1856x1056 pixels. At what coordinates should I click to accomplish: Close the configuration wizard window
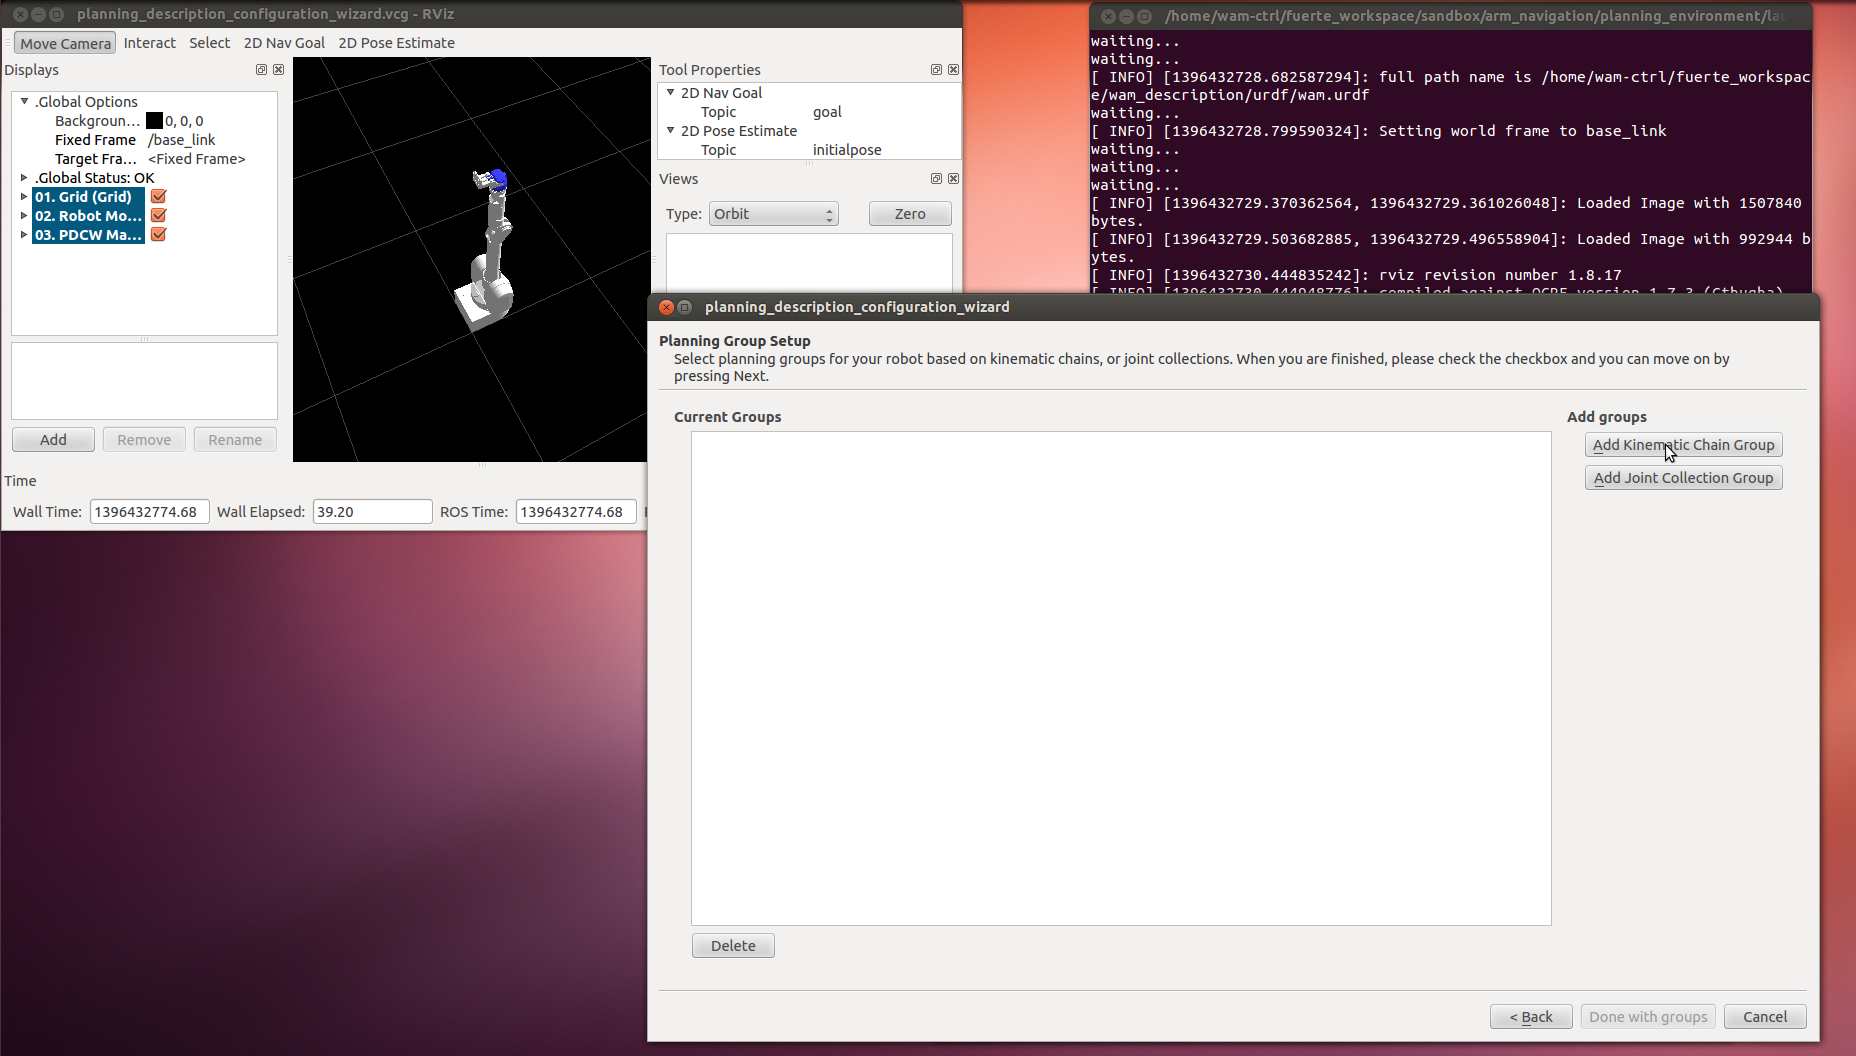[666, 307]
